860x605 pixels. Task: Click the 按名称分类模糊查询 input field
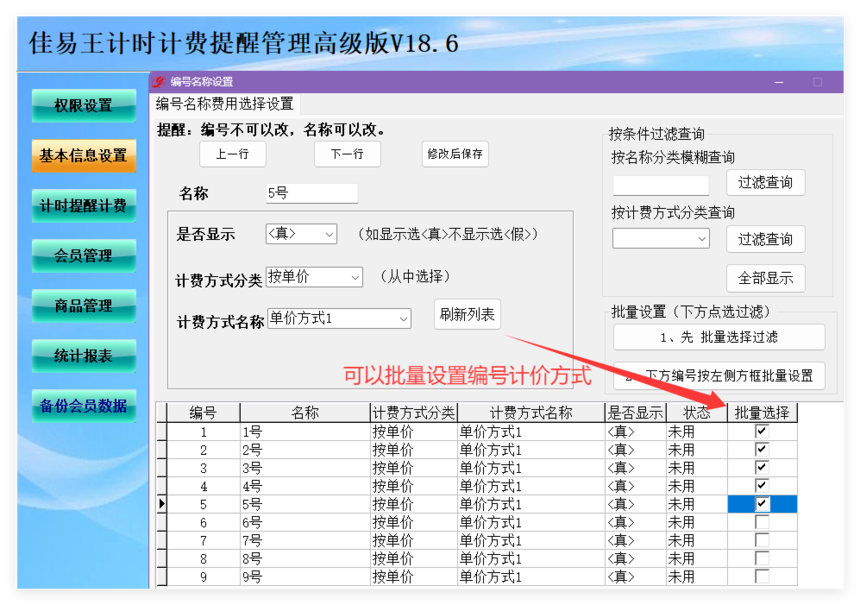pyautogui.click(x=661, y=185)
